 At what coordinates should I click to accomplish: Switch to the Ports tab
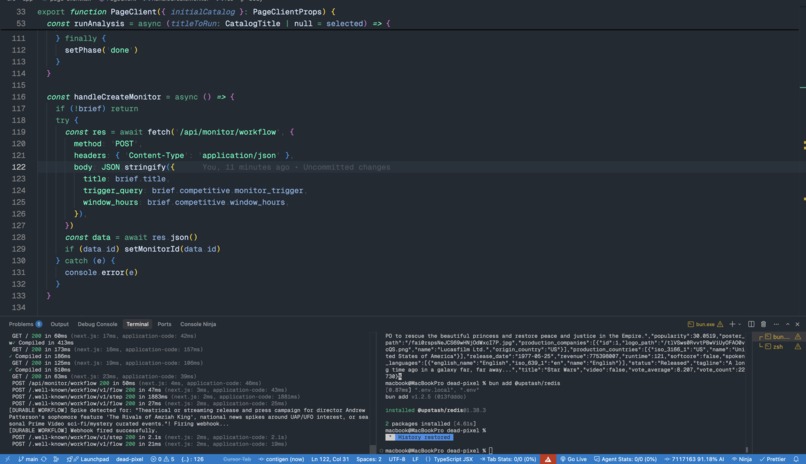click(164, 324)
